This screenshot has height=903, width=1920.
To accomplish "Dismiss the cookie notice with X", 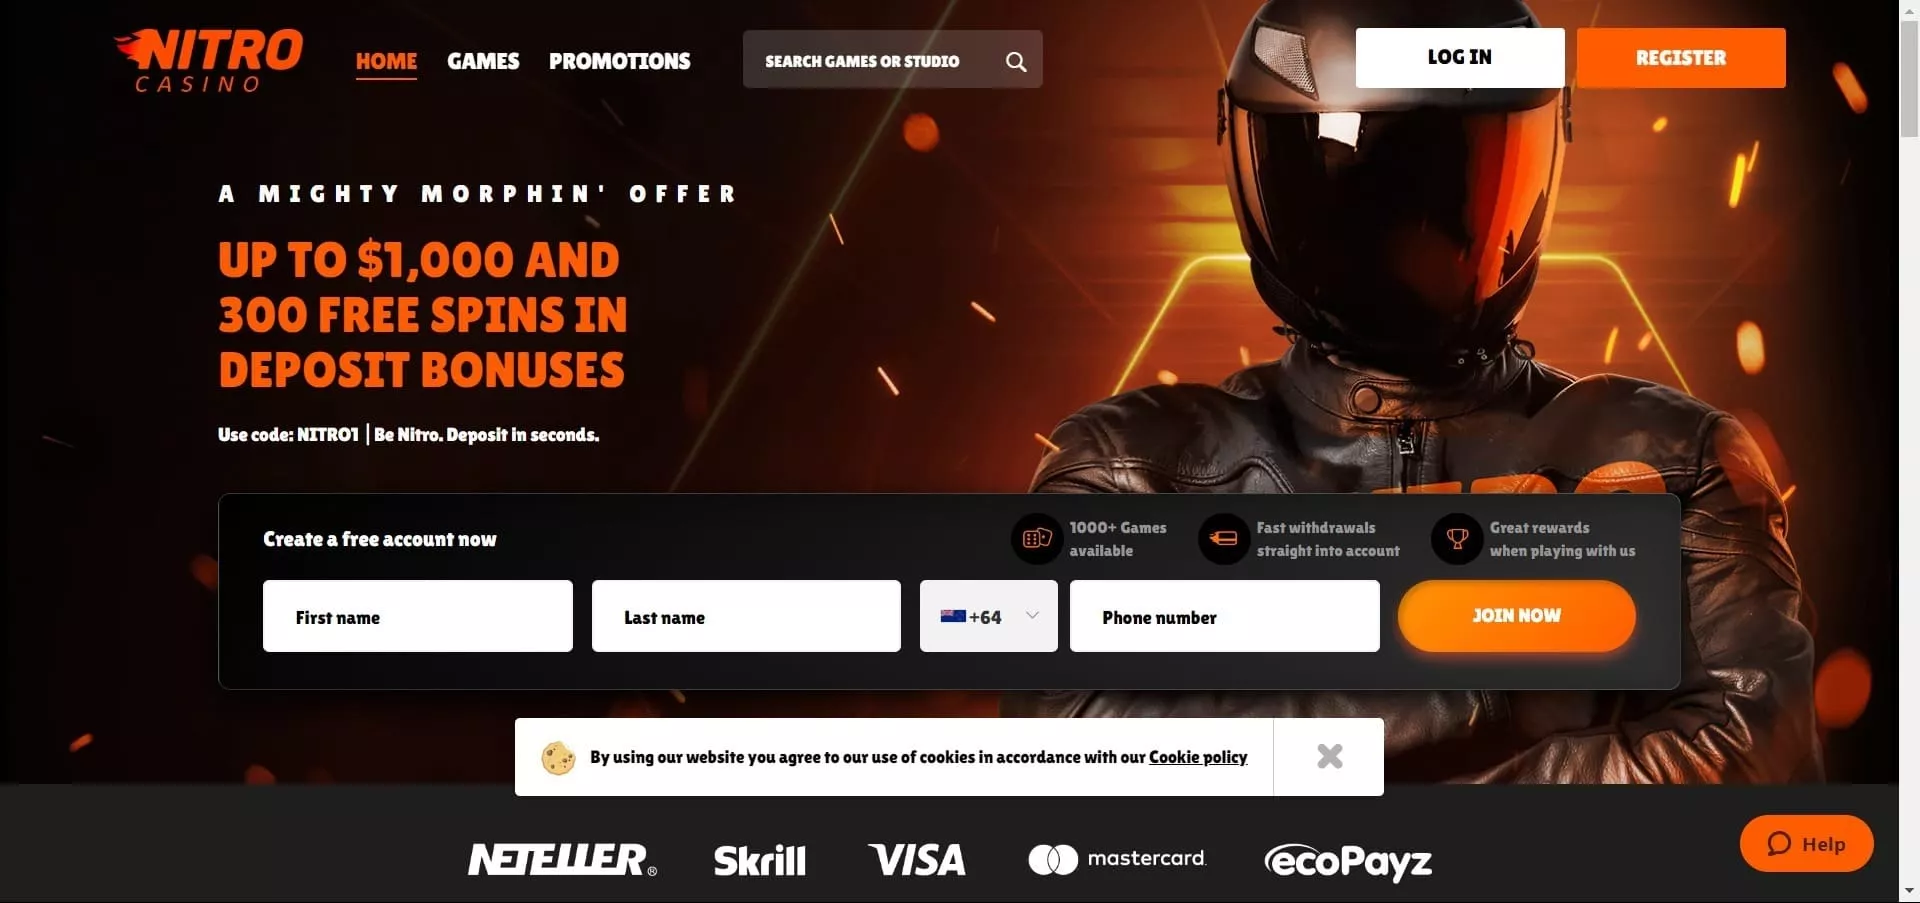I will click(x=1329, y=756).
